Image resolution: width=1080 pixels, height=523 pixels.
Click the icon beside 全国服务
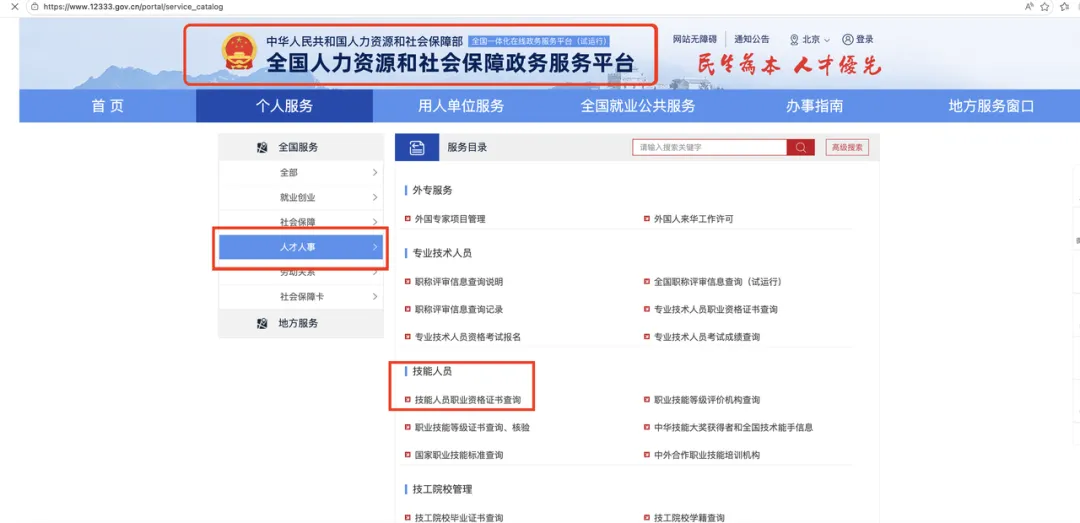coord(262,147)
